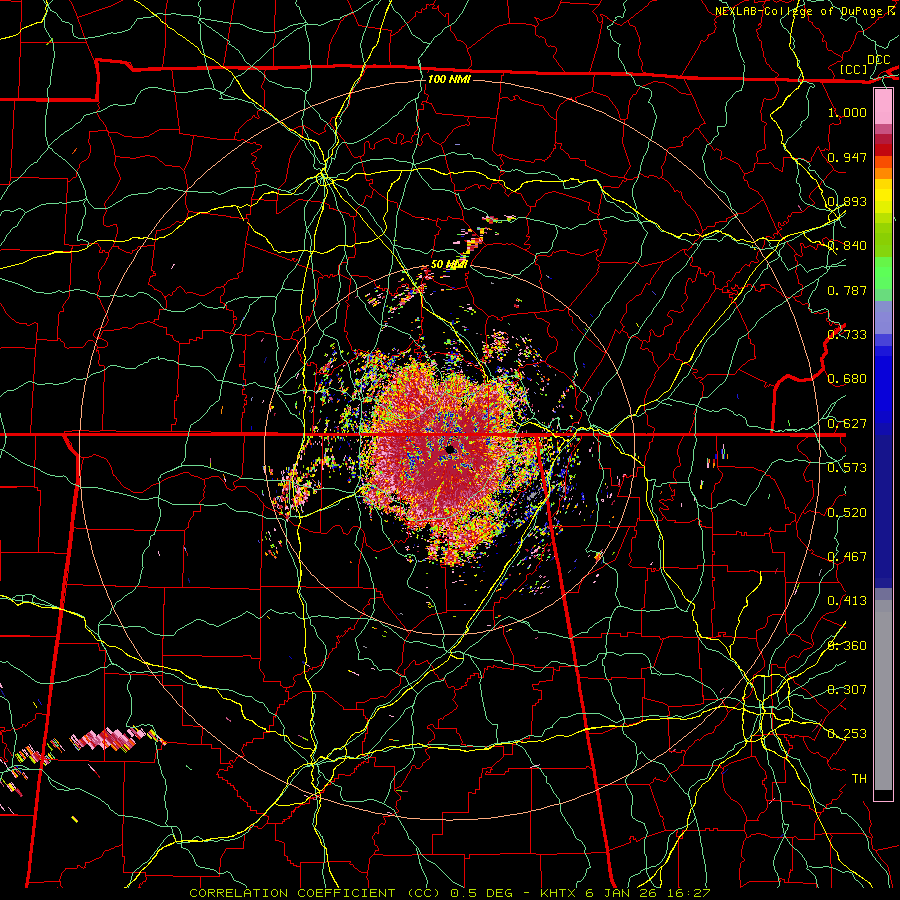
Task: Click the 0.520 scale value
Action: pos(847,512)
